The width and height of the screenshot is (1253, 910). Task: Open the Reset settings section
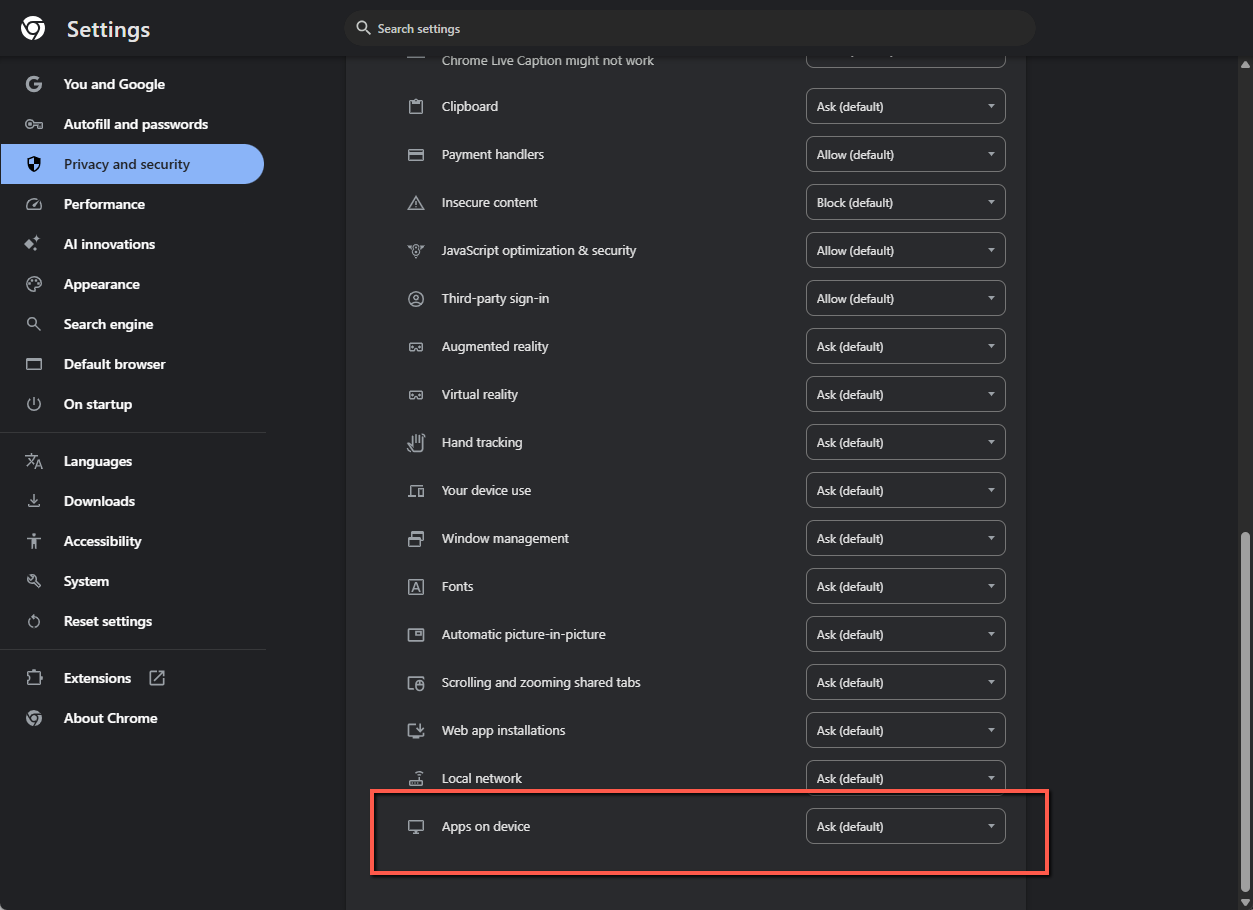click(x=132, y=621)
